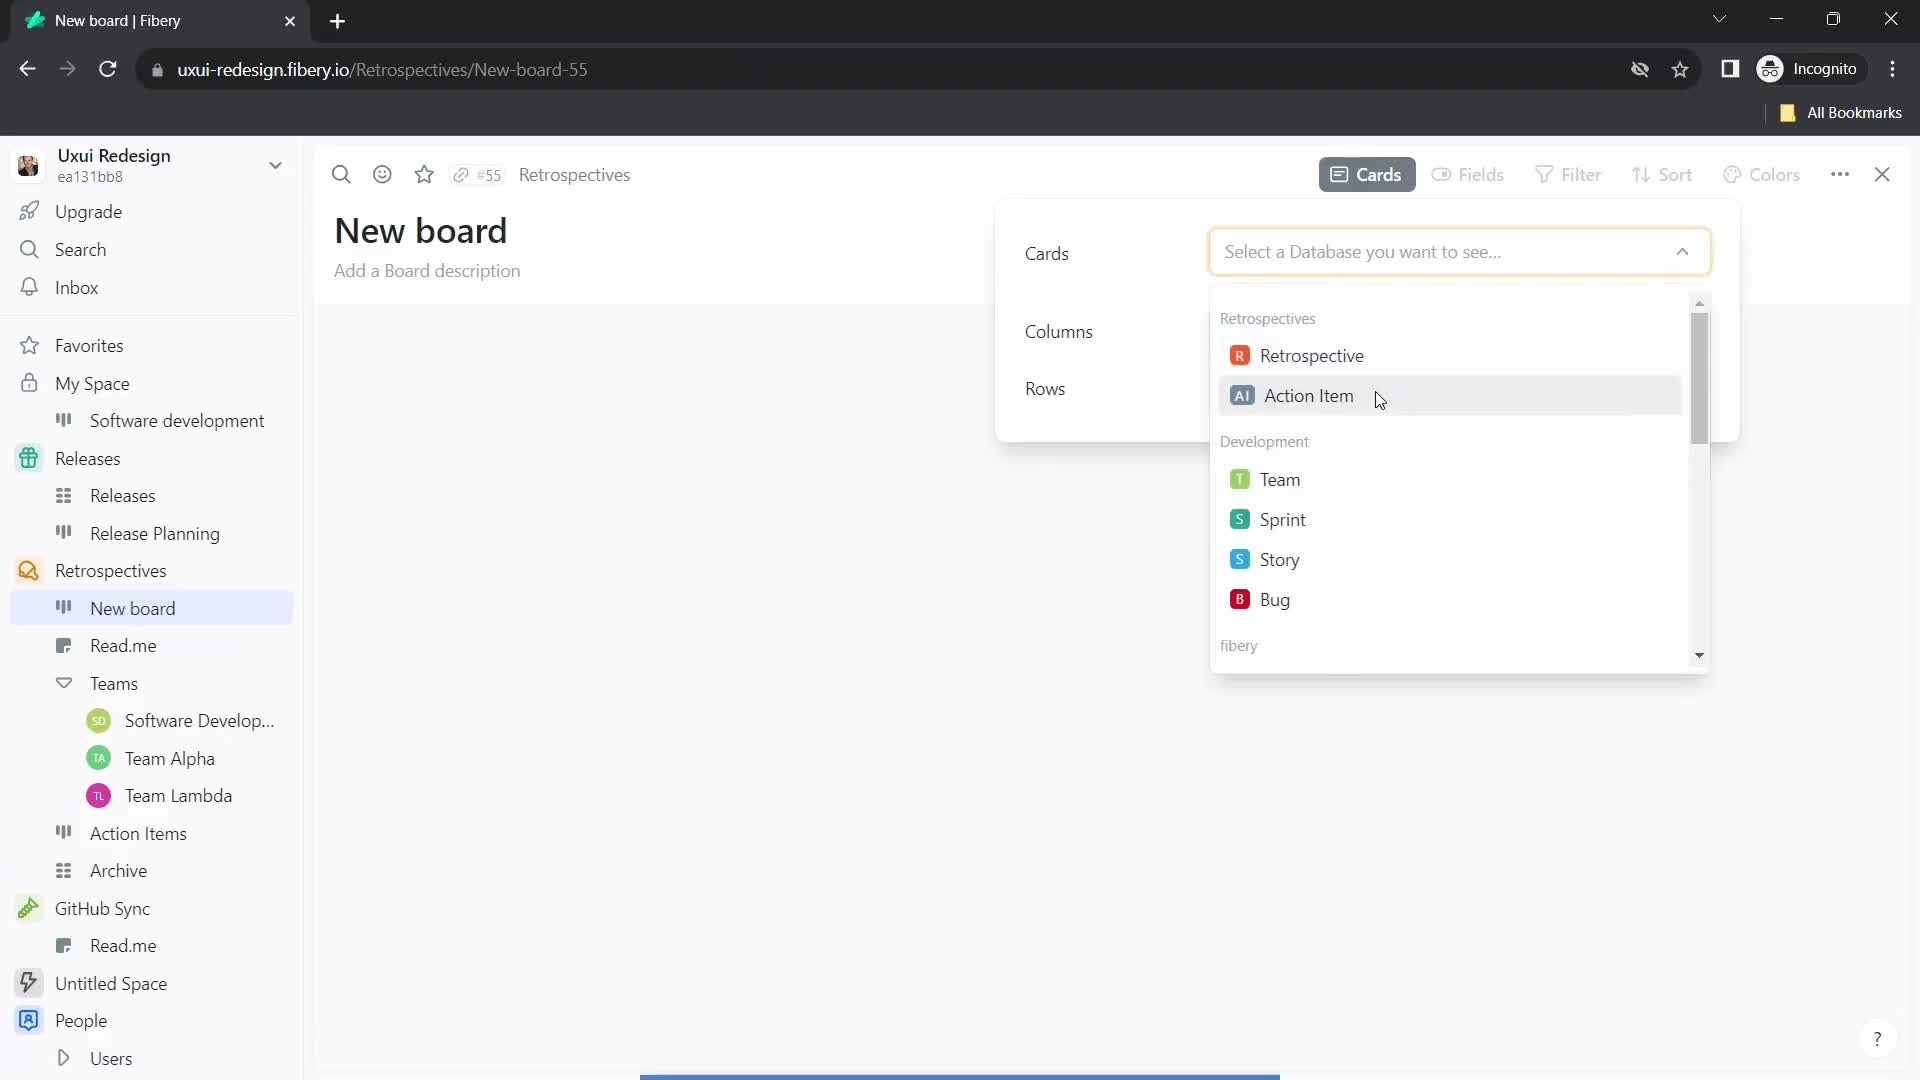Toggle the Teams section expander

(x=63, y=683)
